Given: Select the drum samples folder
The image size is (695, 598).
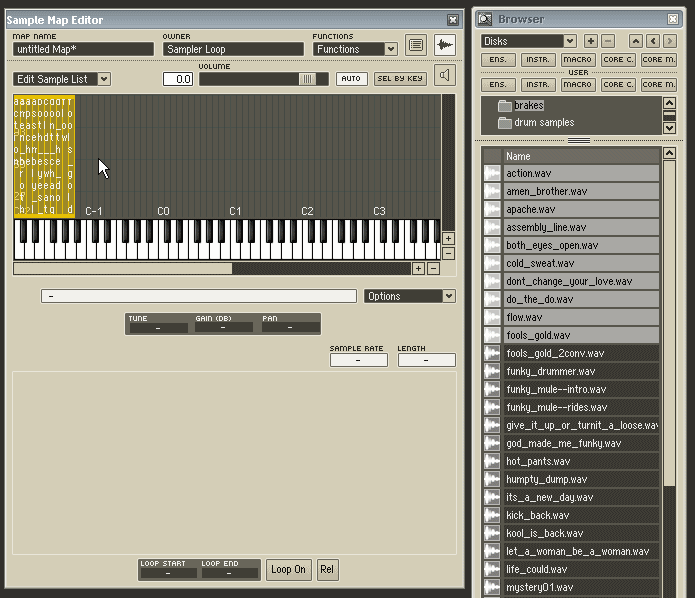Looking at the screenshot, I should point(536,122).
